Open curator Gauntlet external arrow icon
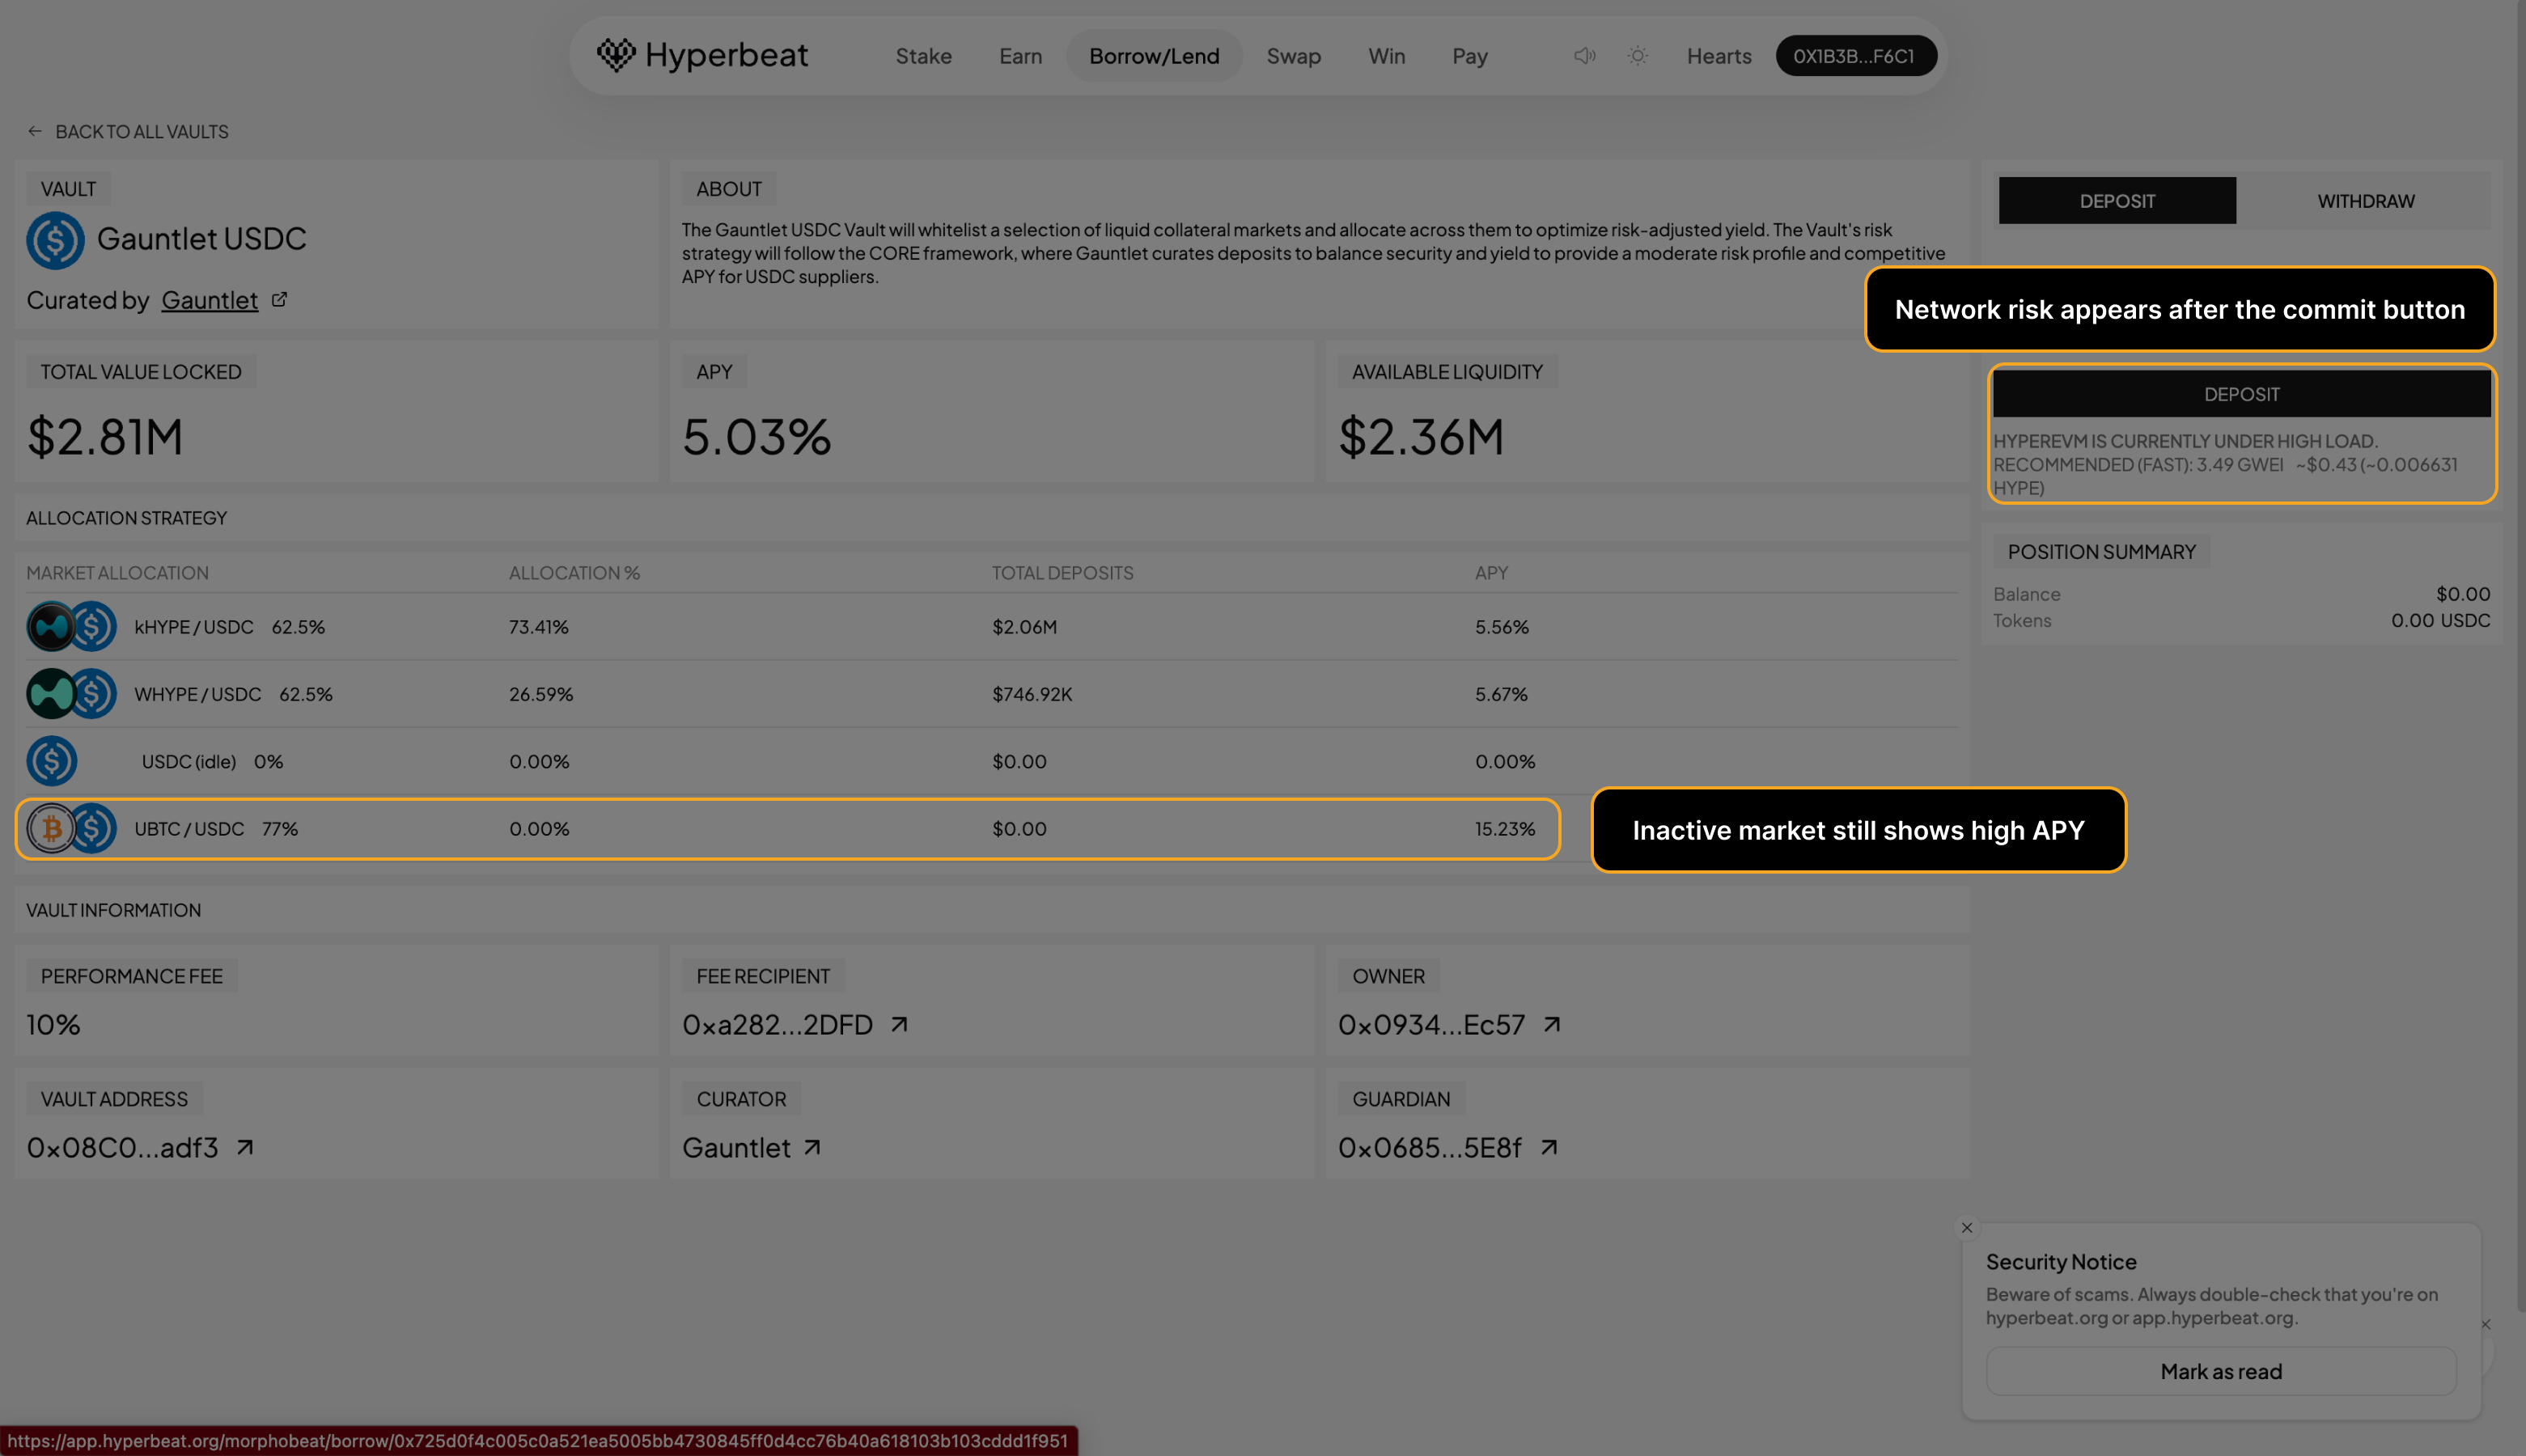The image size is (2526, 1456). pos(812,1147)
